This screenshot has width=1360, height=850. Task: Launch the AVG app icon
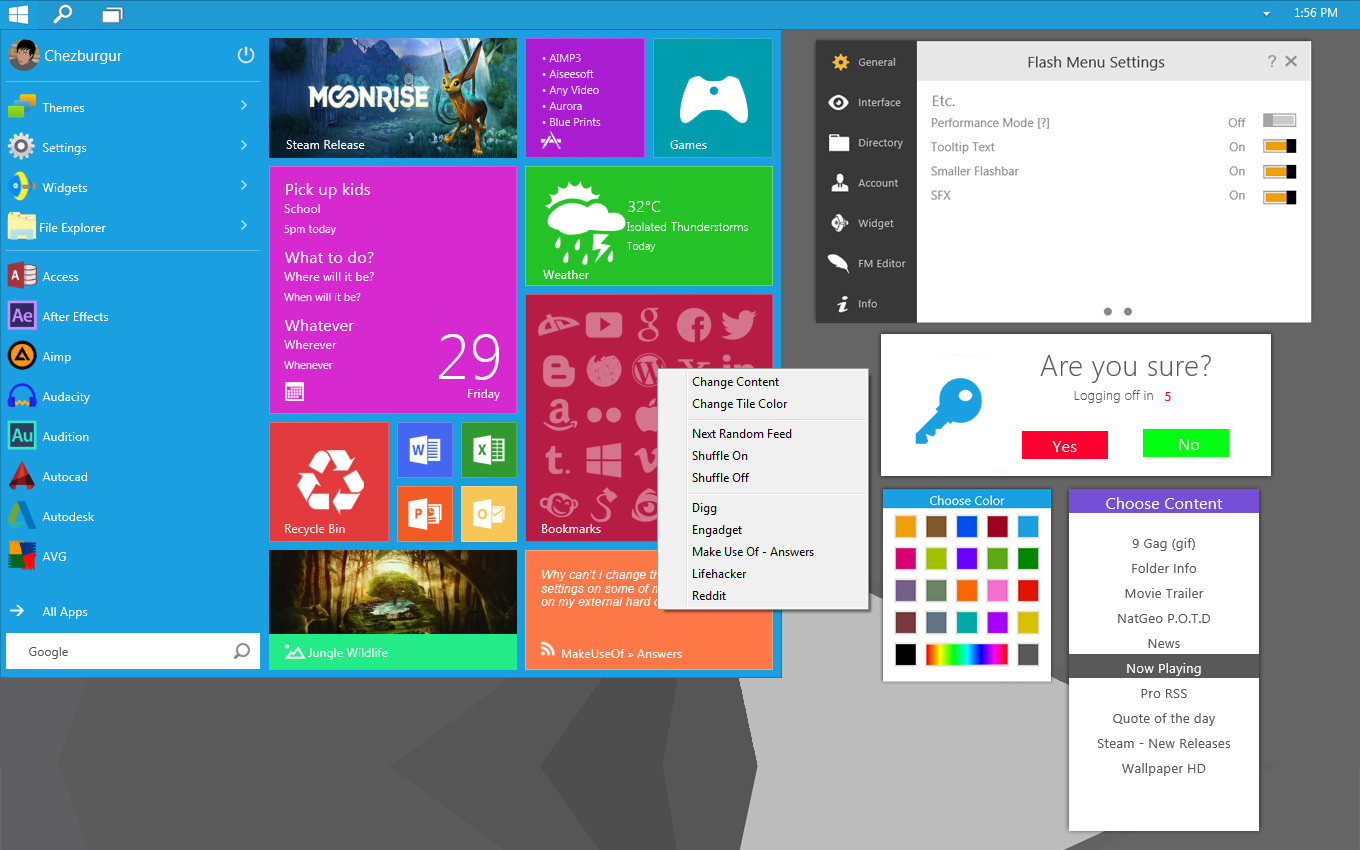click(22, 556)
